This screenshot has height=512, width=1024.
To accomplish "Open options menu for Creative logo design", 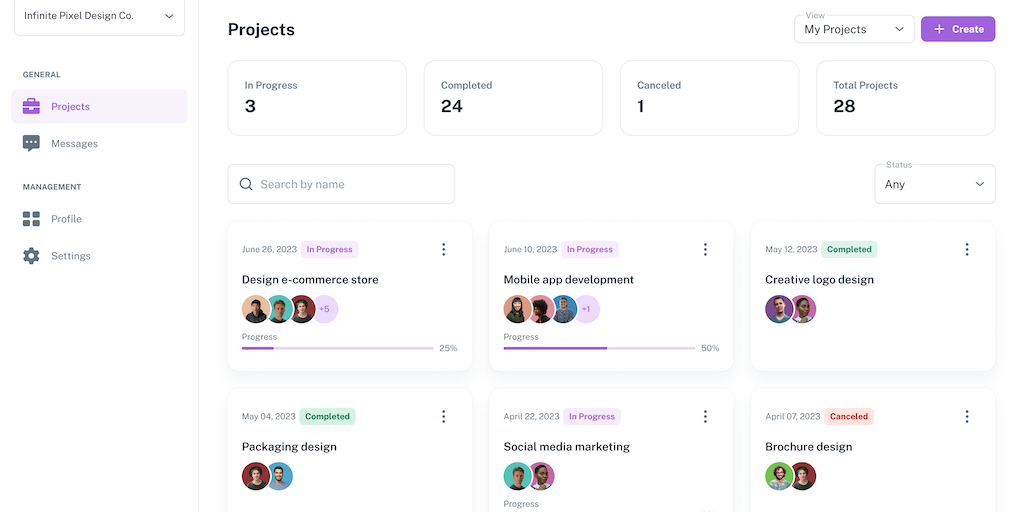I will tap(967, 250).
